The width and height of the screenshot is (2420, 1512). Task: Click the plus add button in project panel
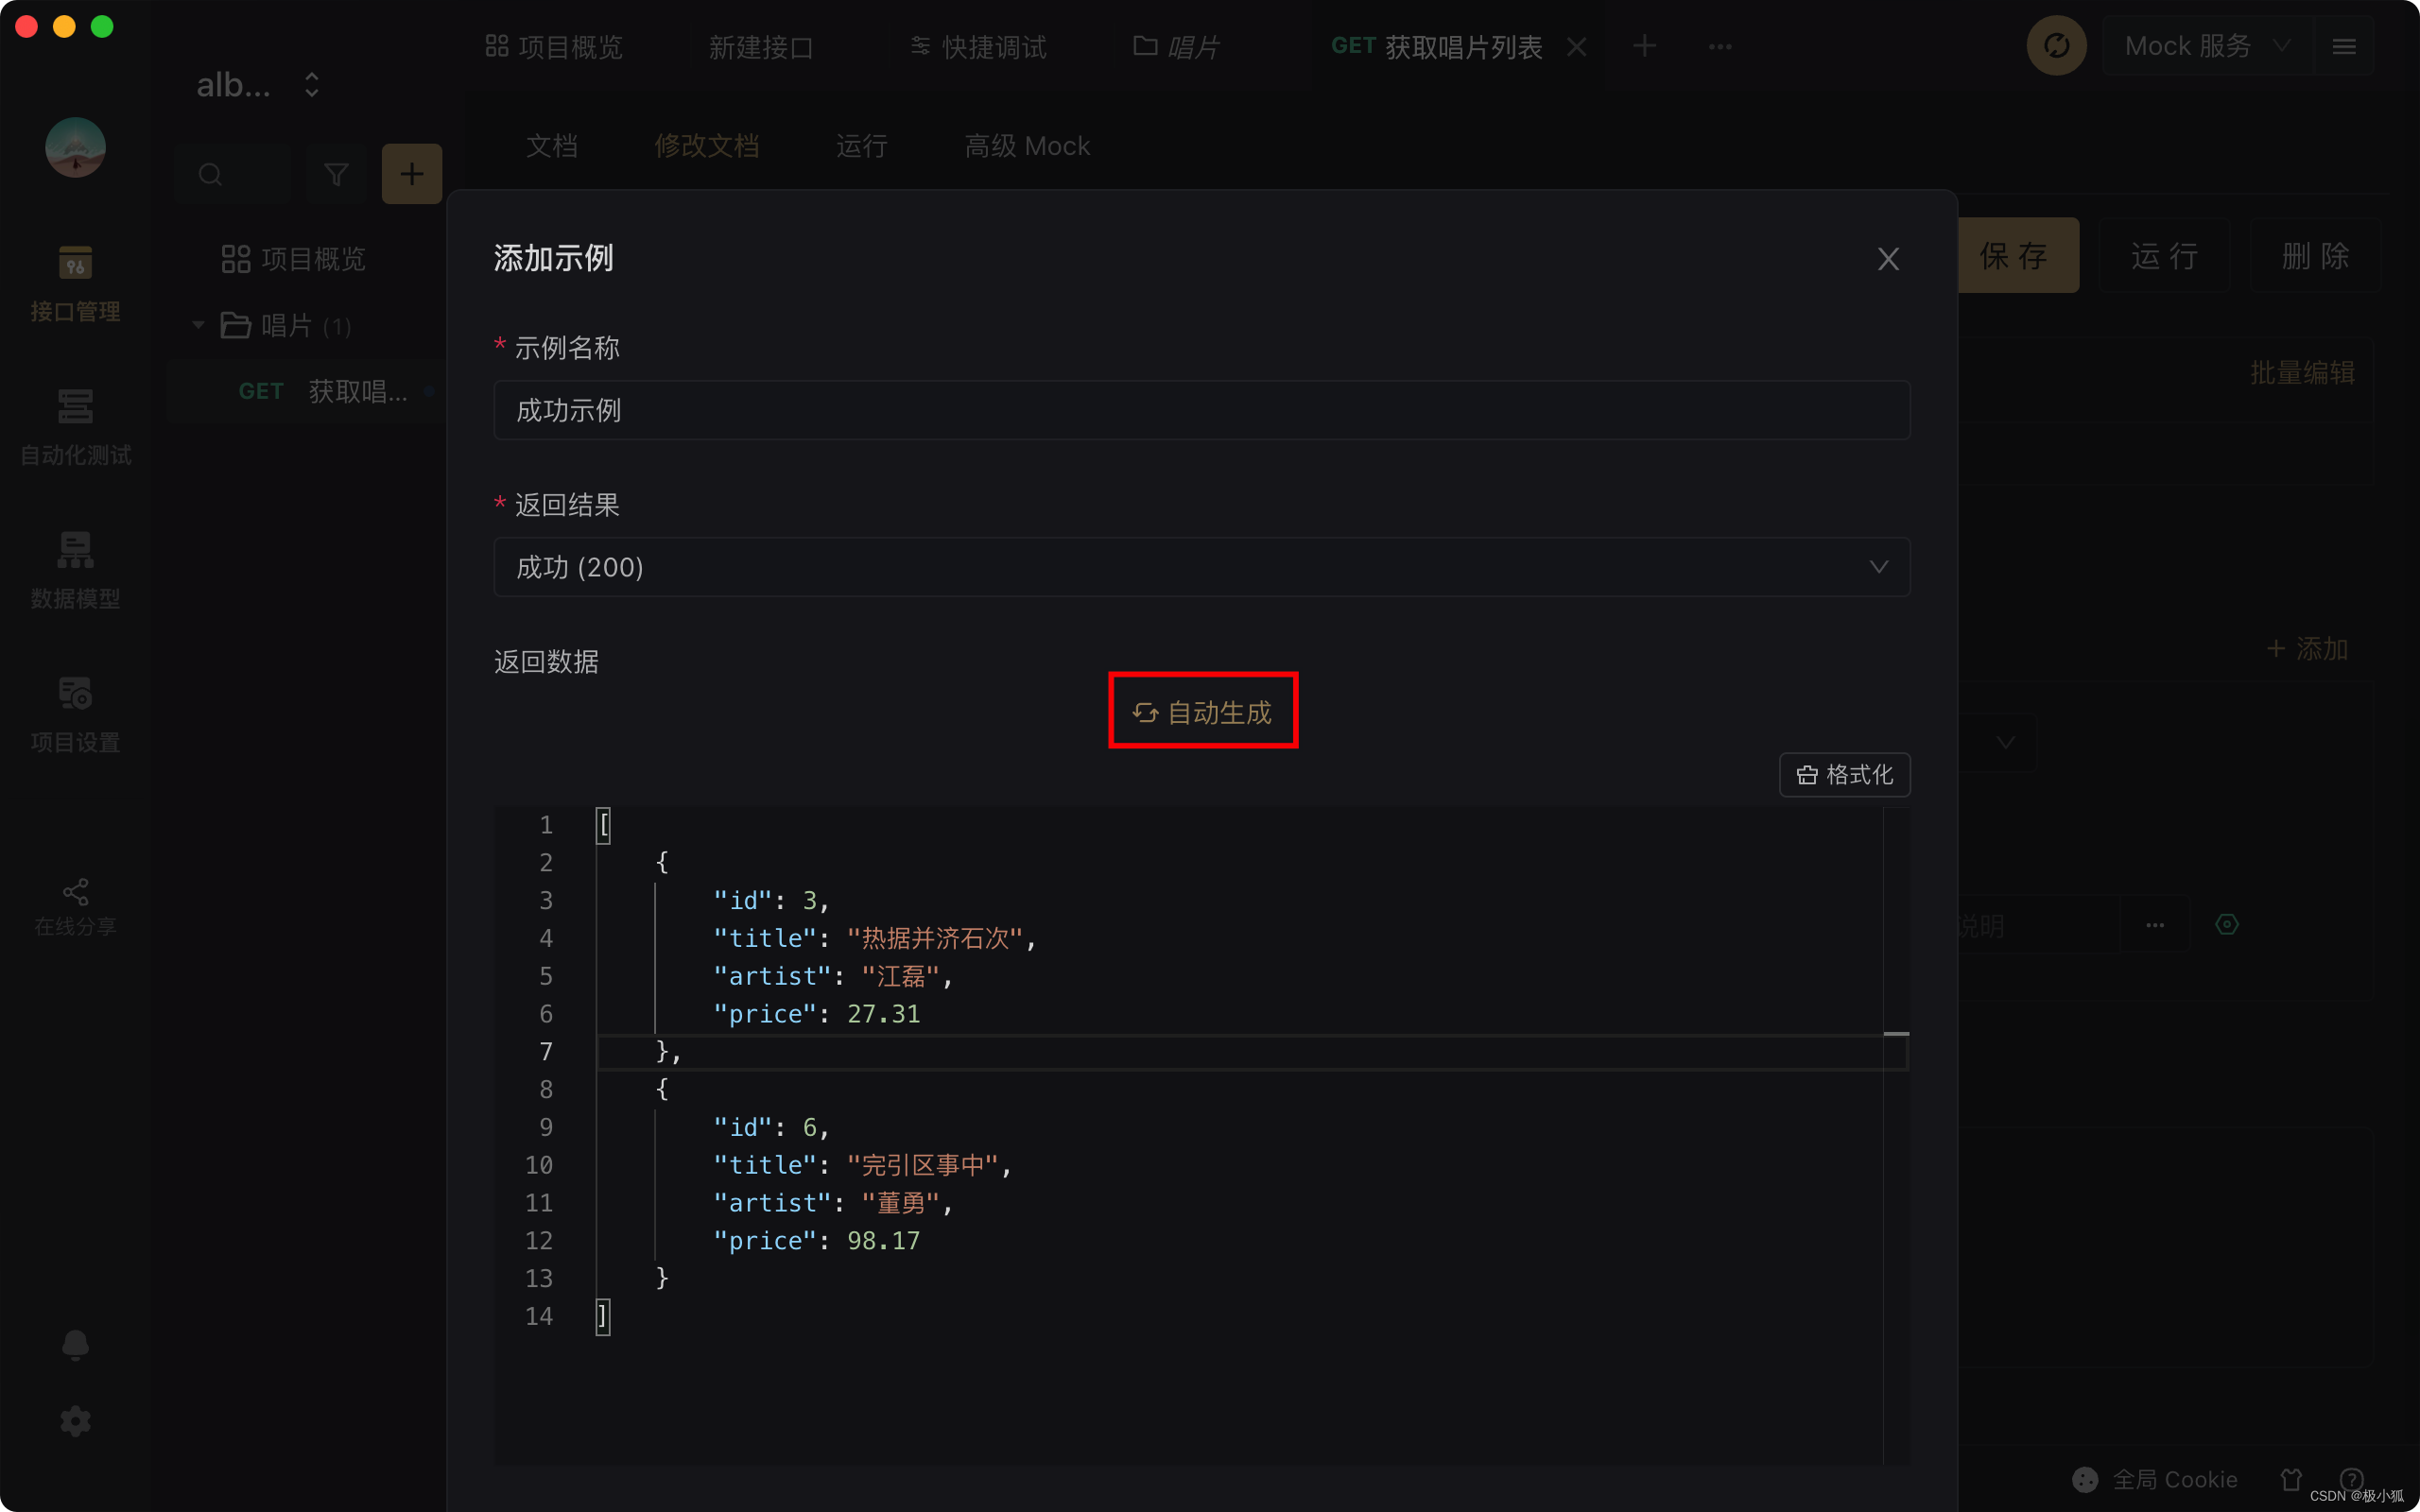[x=412, y=174]
